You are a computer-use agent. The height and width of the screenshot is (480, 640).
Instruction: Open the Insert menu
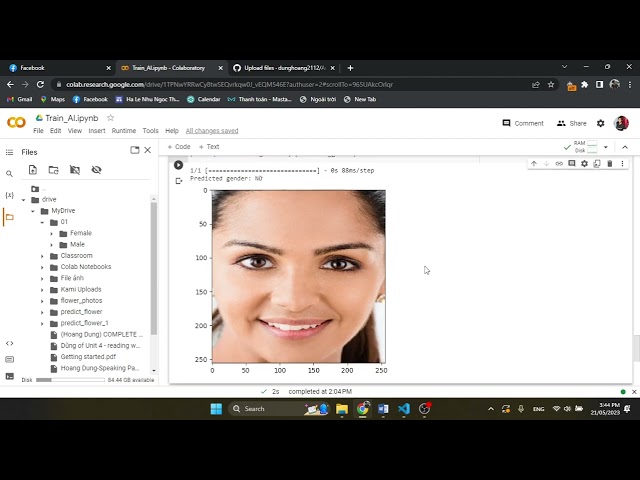[97, 131]
